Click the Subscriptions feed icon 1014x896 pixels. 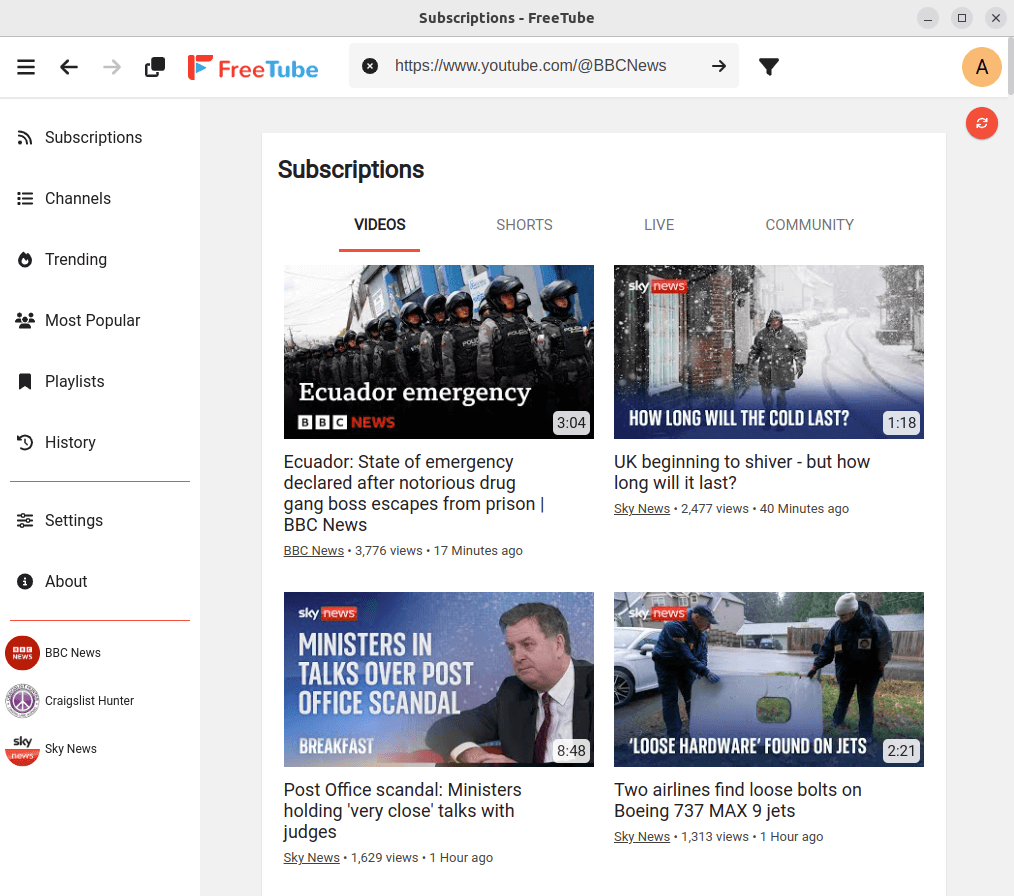[x=25, y=138]
